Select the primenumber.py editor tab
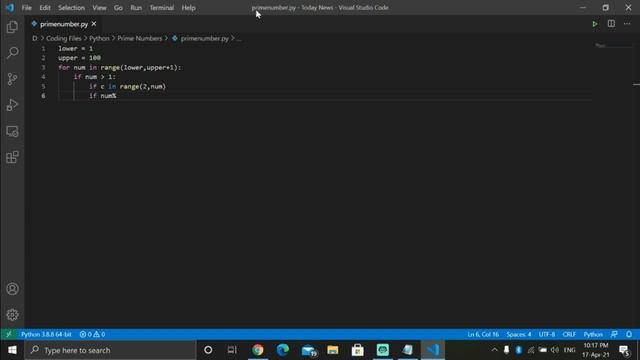This screenshot has width=640, height=360. (x=64, y=24)
